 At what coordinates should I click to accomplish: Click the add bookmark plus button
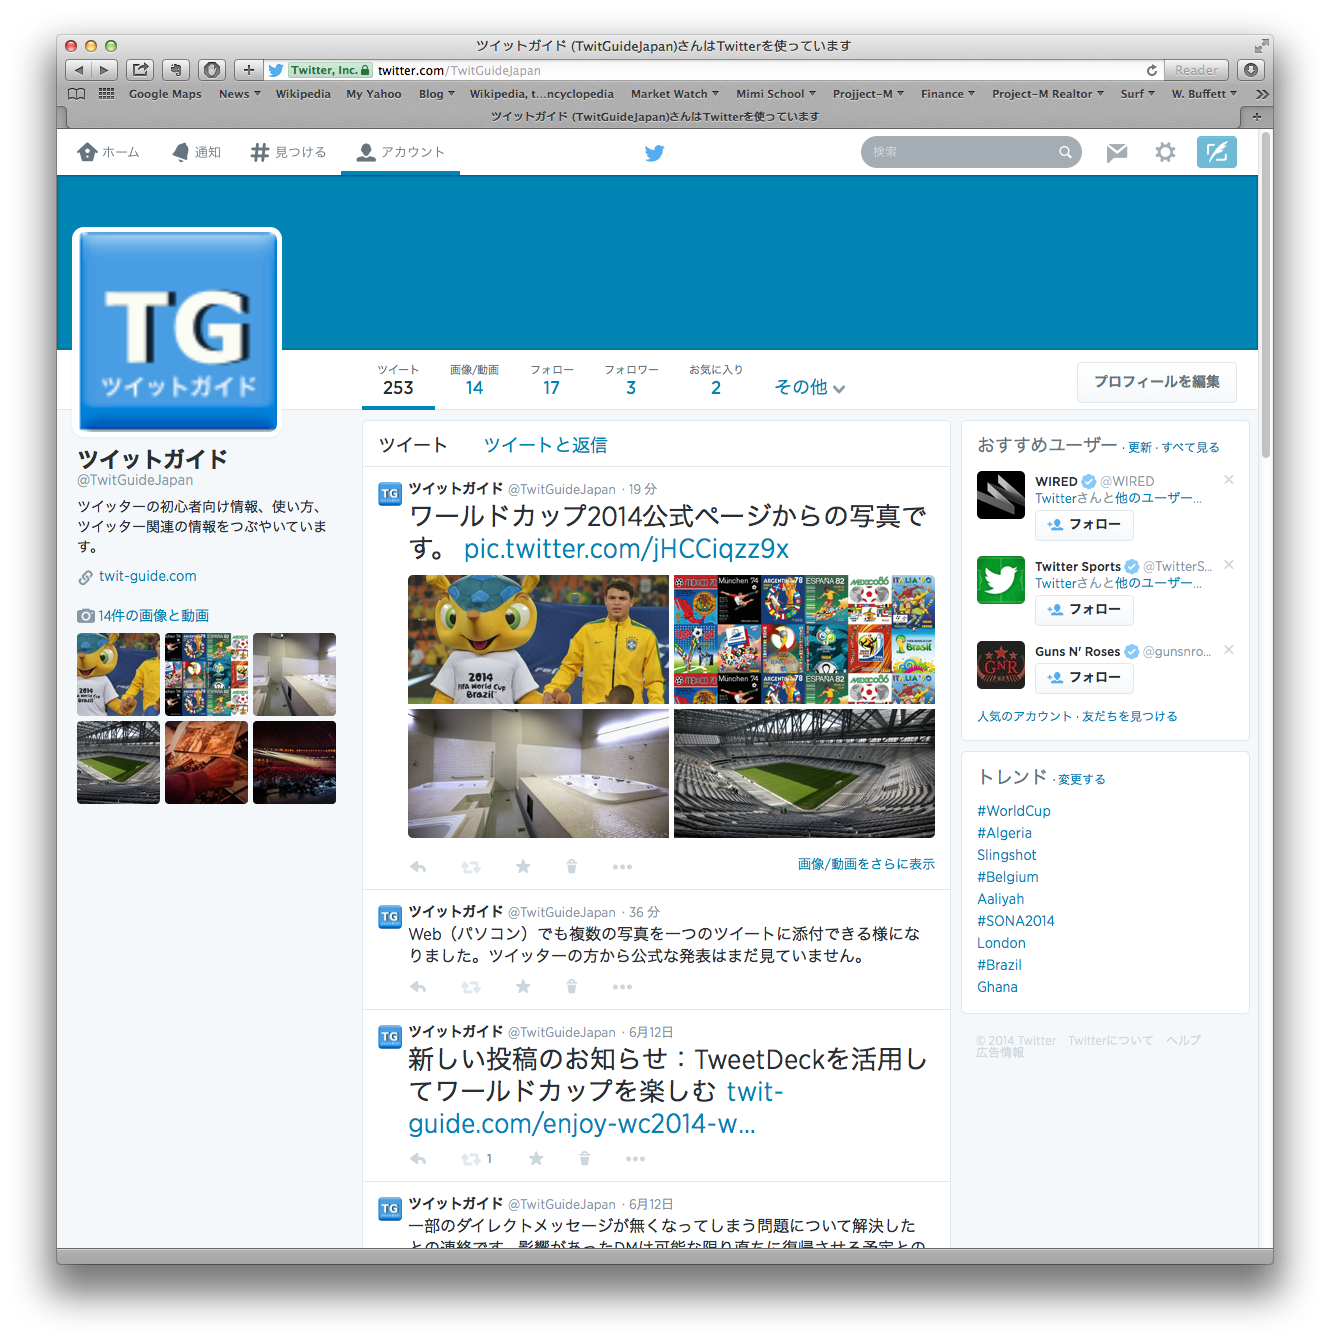[x=249, y=70]
